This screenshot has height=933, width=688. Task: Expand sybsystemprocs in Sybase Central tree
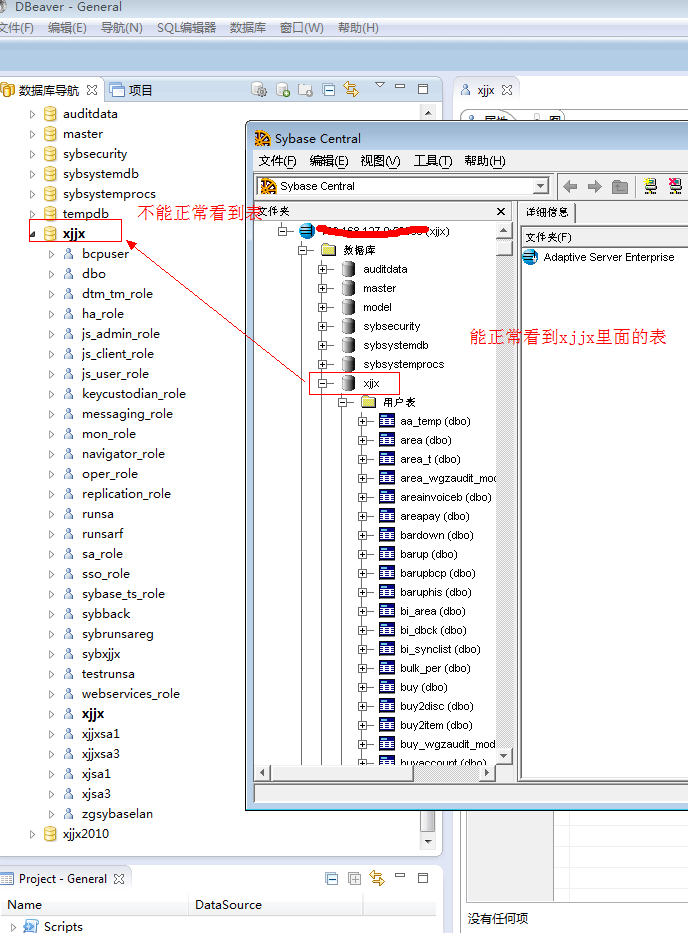[323, 364]
